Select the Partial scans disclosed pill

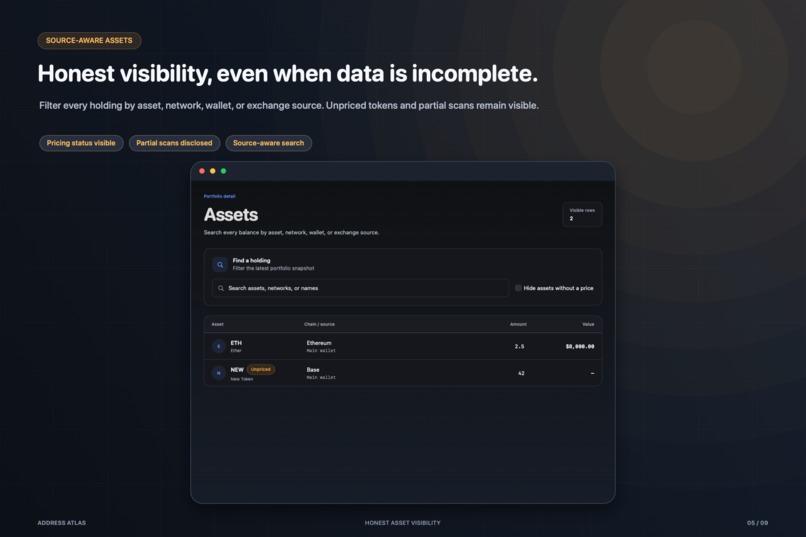[174, 143]
